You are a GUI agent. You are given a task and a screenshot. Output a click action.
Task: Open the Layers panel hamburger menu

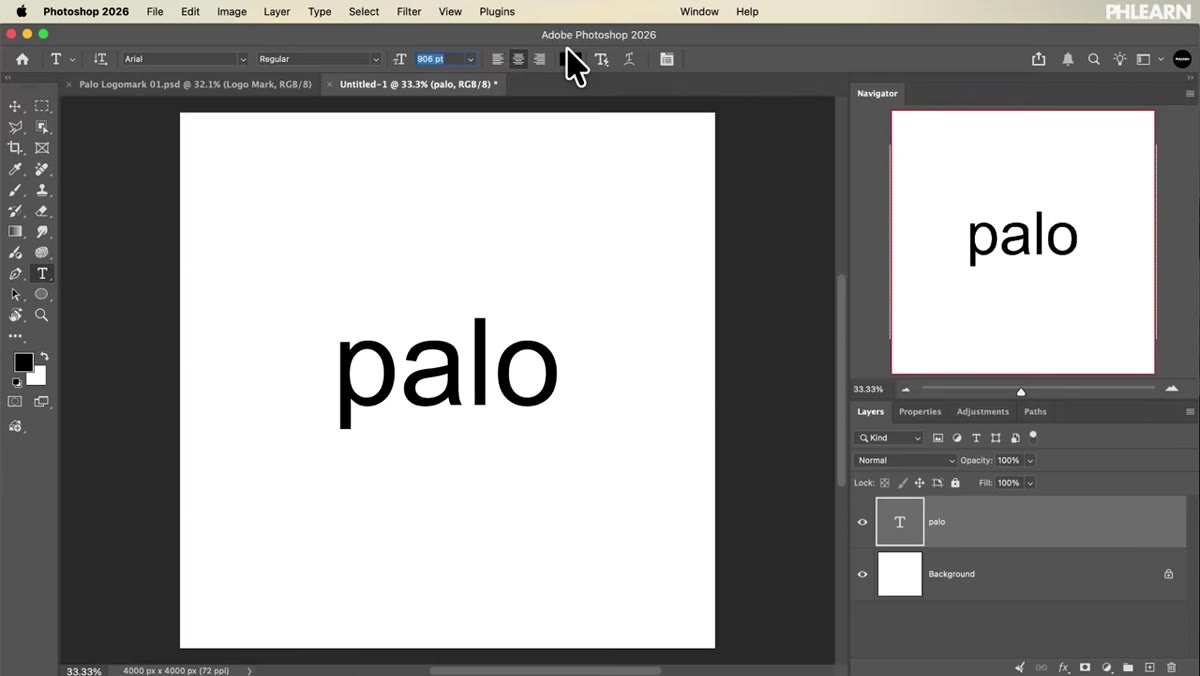point(1190,412)
